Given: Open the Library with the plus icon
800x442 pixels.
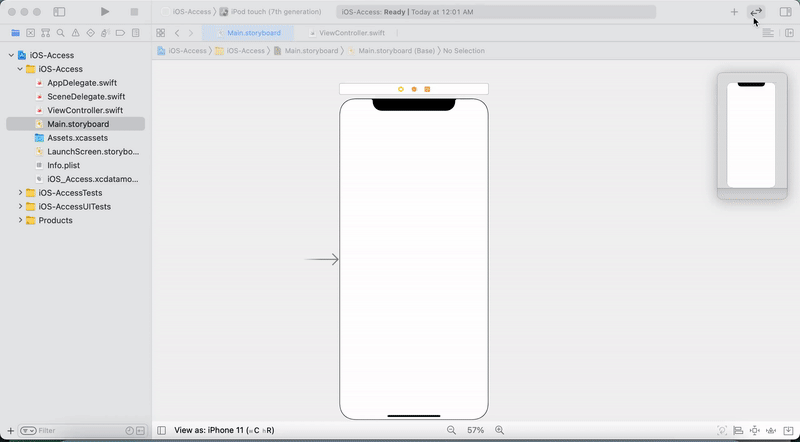Looking at the screenshot, I should click(x=734, y=12).
